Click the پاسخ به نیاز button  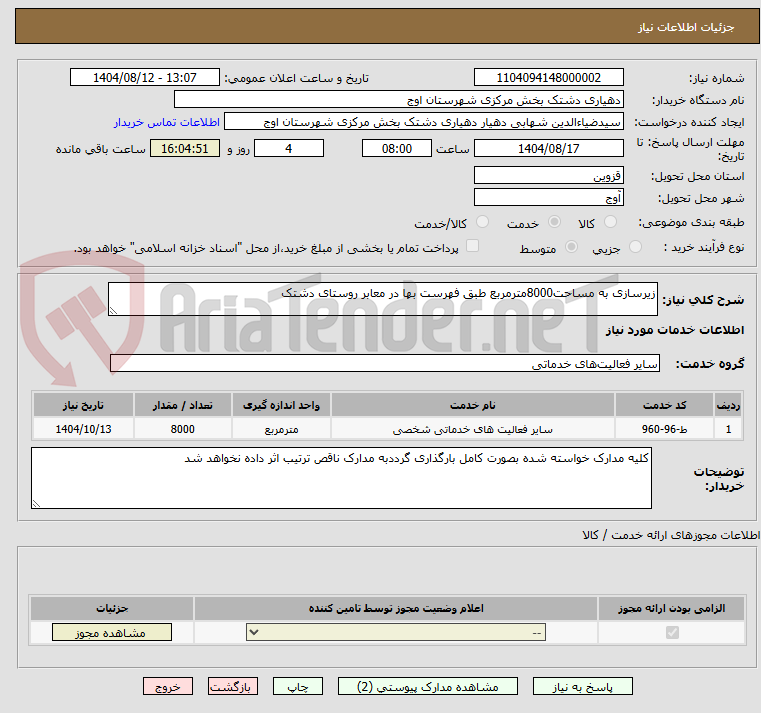[582, 687]
